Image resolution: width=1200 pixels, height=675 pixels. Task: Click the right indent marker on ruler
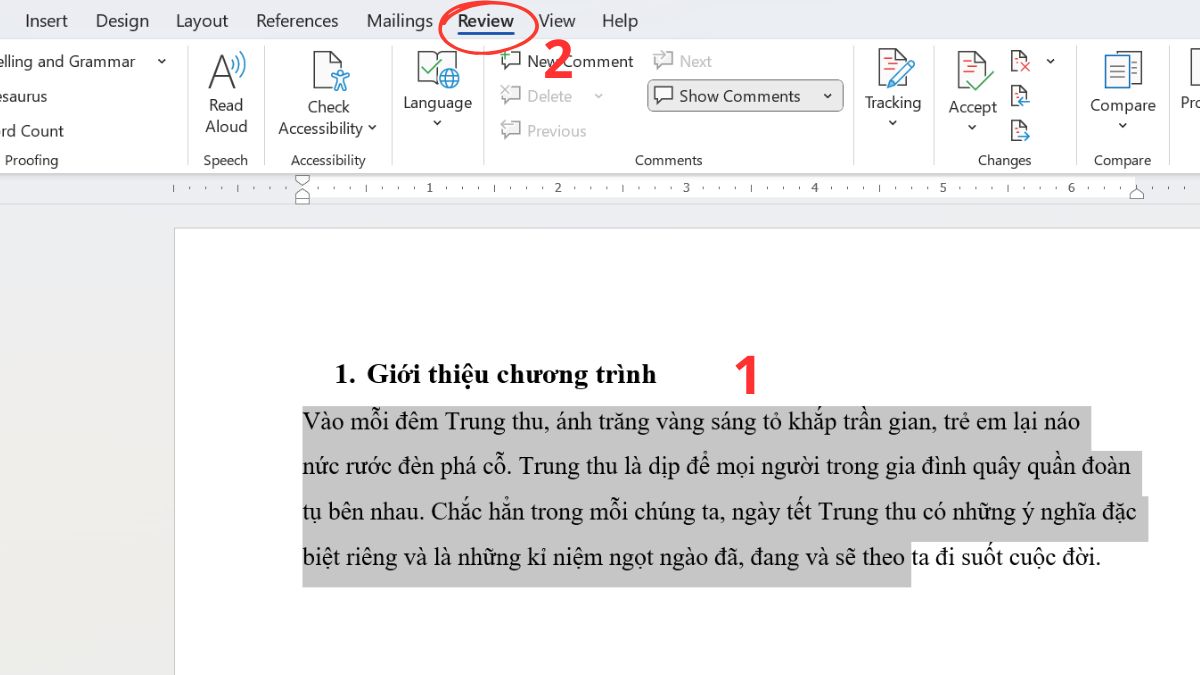[1136, 192]
